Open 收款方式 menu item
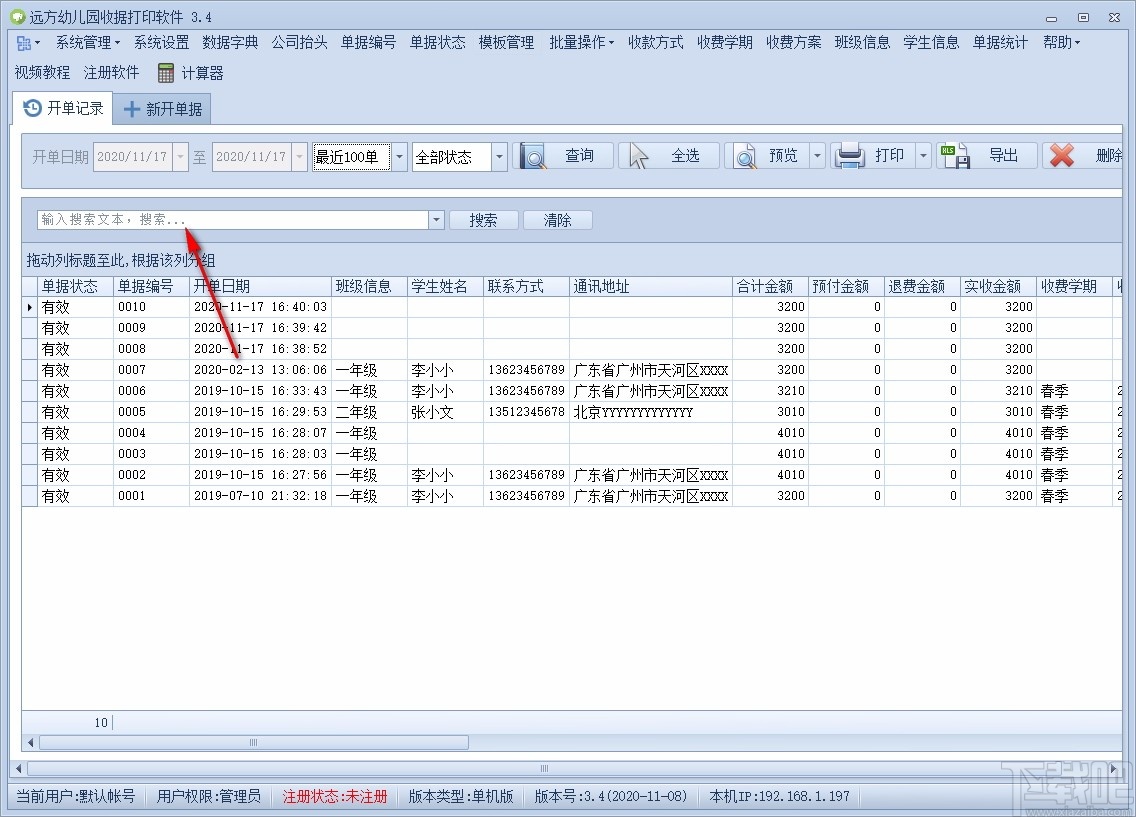Viewport: 1136px width, 817px height. click(656, 43)
